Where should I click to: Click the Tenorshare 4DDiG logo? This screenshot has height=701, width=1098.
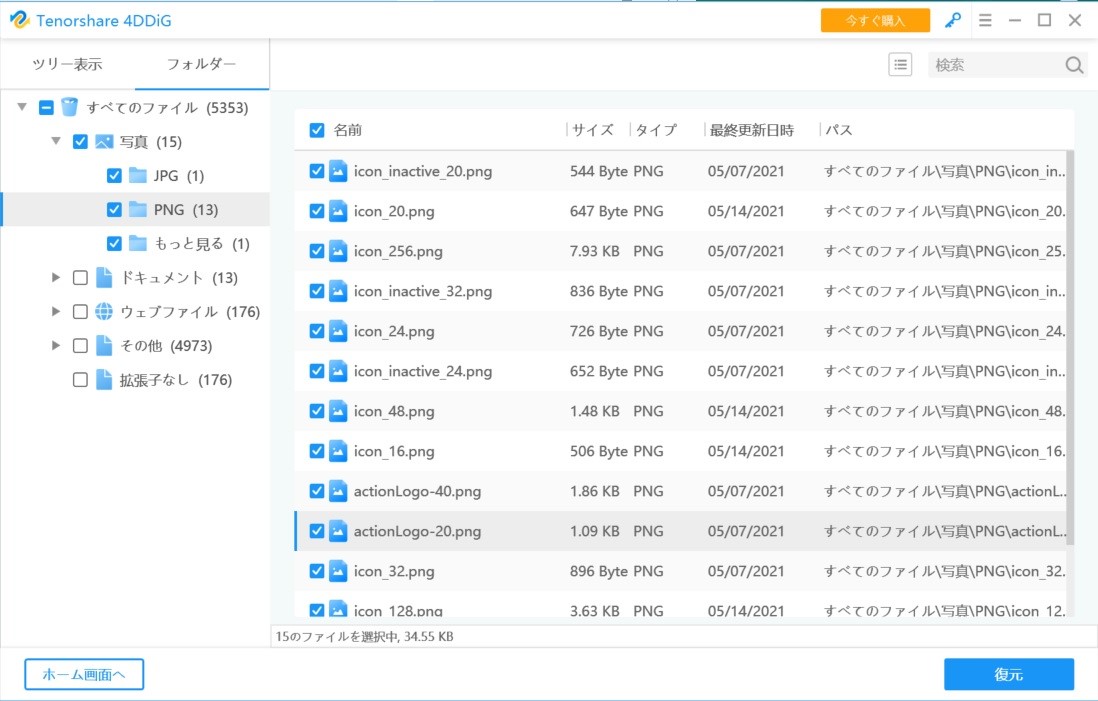(20, 20)
